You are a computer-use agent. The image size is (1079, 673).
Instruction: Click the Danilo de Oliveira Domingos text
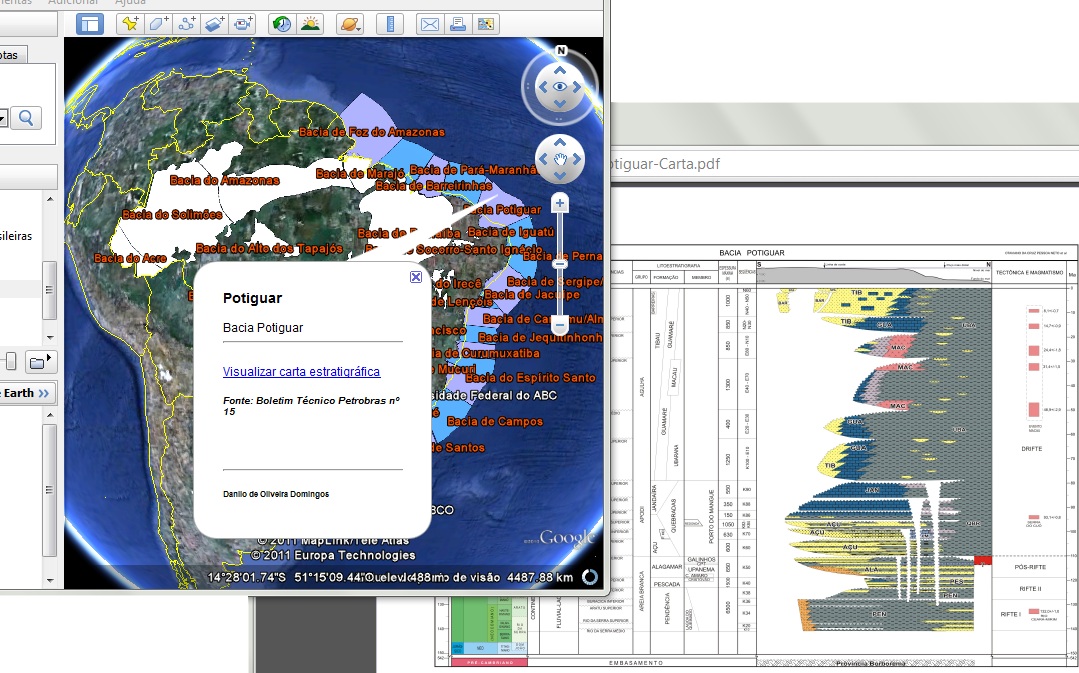point(276,494)
